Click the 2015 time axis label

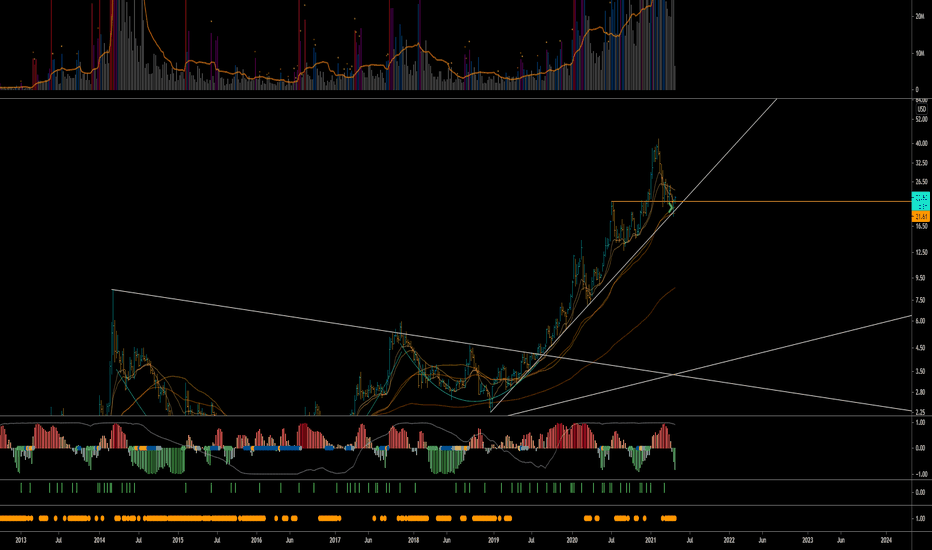coord(178,540)
